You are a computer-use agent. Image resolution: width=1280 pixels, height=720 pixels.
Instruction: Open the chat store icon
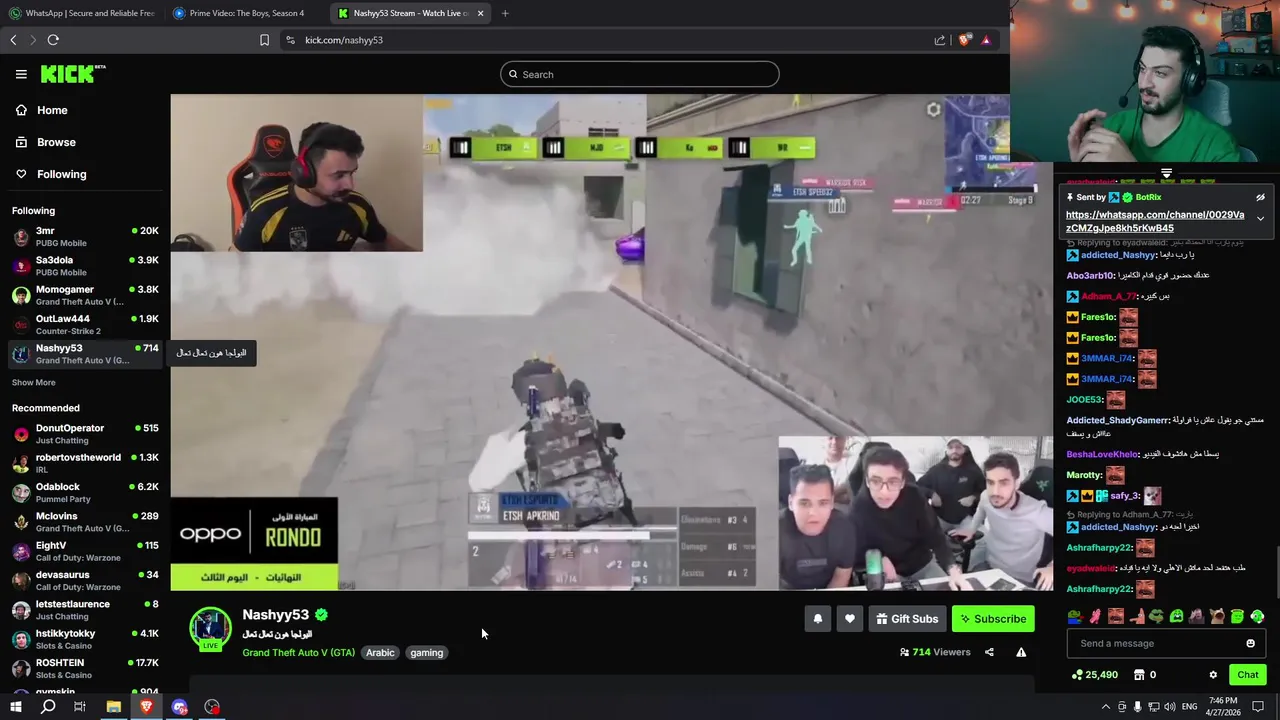[x=1138, y=675]
